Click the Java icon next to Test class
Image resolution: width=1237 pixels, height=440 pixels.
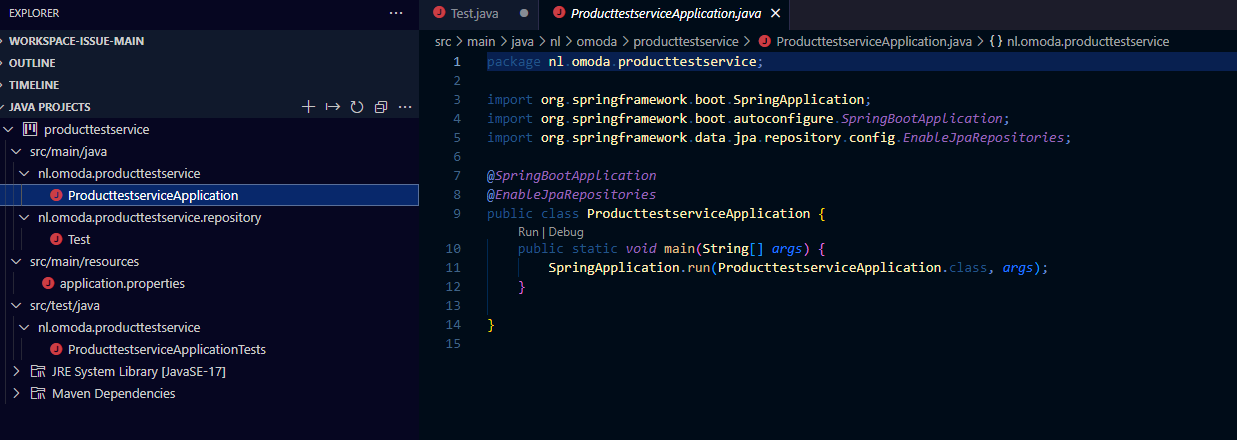click(56, 239)
